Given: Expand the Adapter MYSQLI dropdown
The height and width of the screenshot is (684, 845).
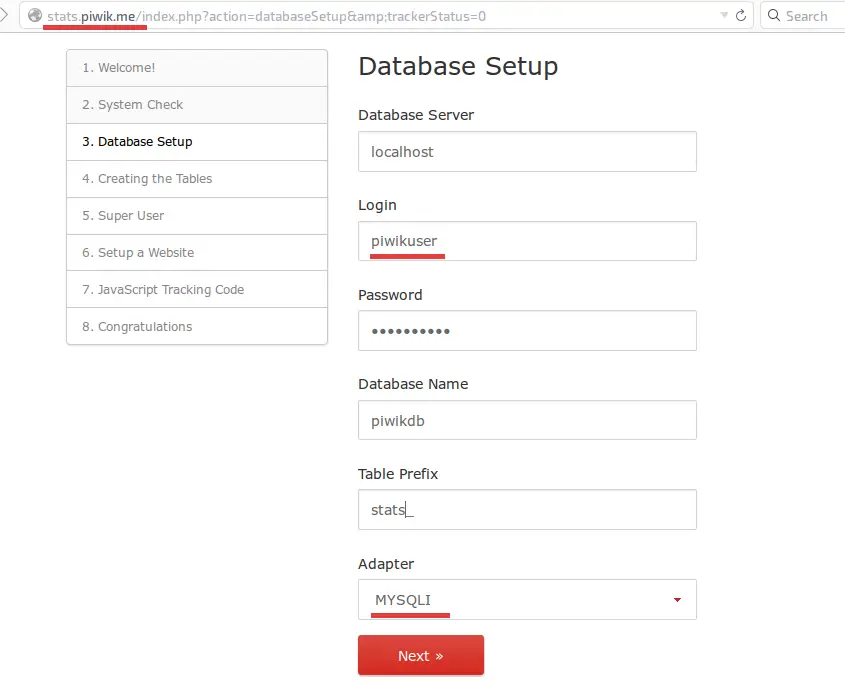Looking at the screenshot, I should tap(527, 599).
